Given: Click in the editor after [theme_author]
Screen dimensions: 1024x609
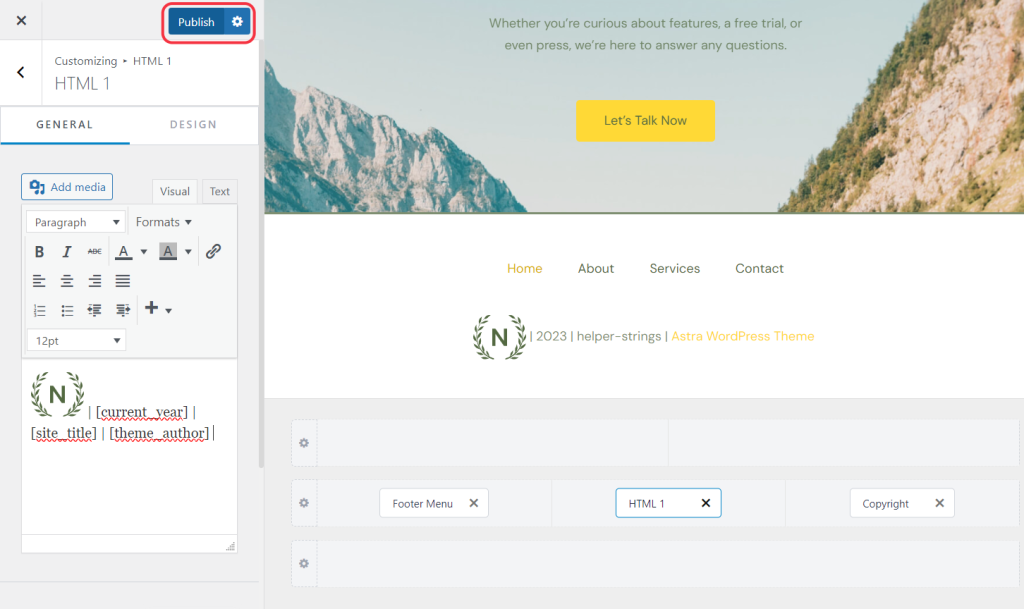Looking at the screenshot, I should point(214,433).
